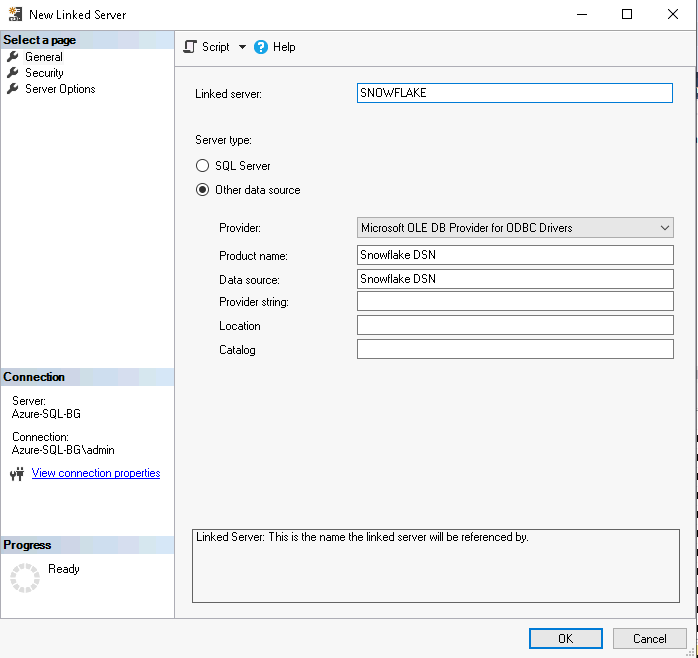
Task: Click the Data source input field
Action: pos(515,279)
